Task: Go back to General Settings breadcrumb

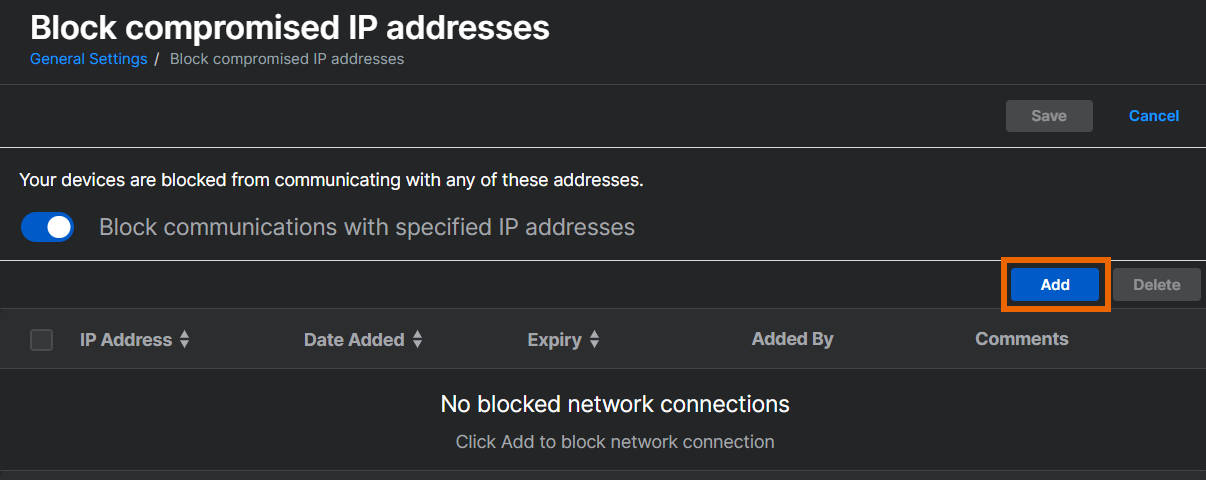Action: coord(88,59)
